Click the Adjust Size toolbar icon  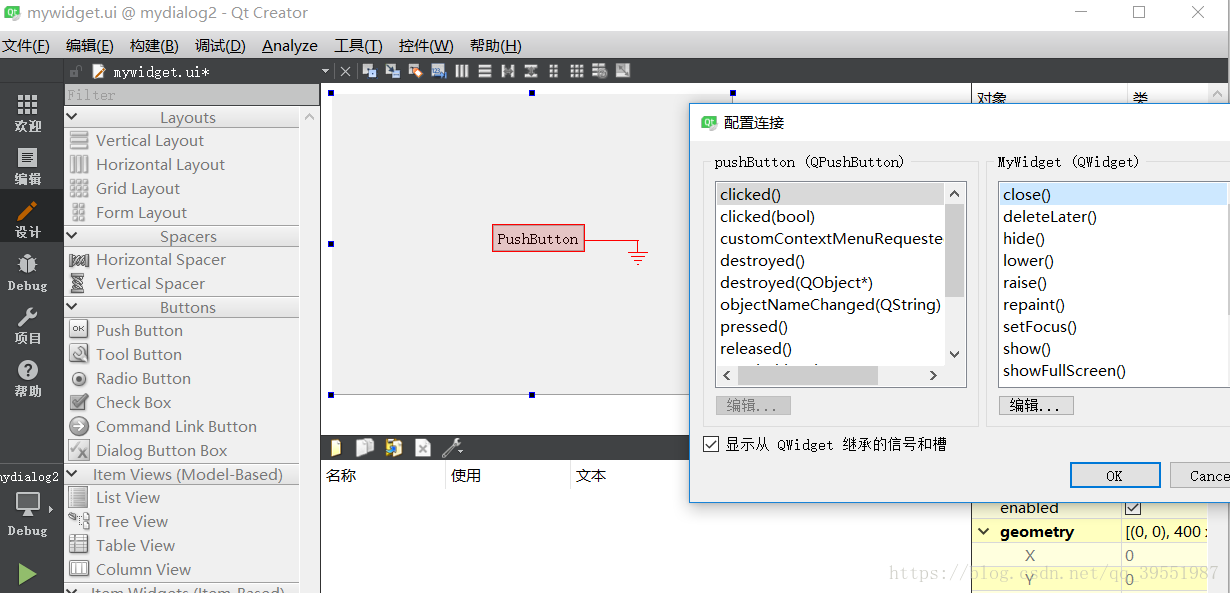click(x=623, y=71)
